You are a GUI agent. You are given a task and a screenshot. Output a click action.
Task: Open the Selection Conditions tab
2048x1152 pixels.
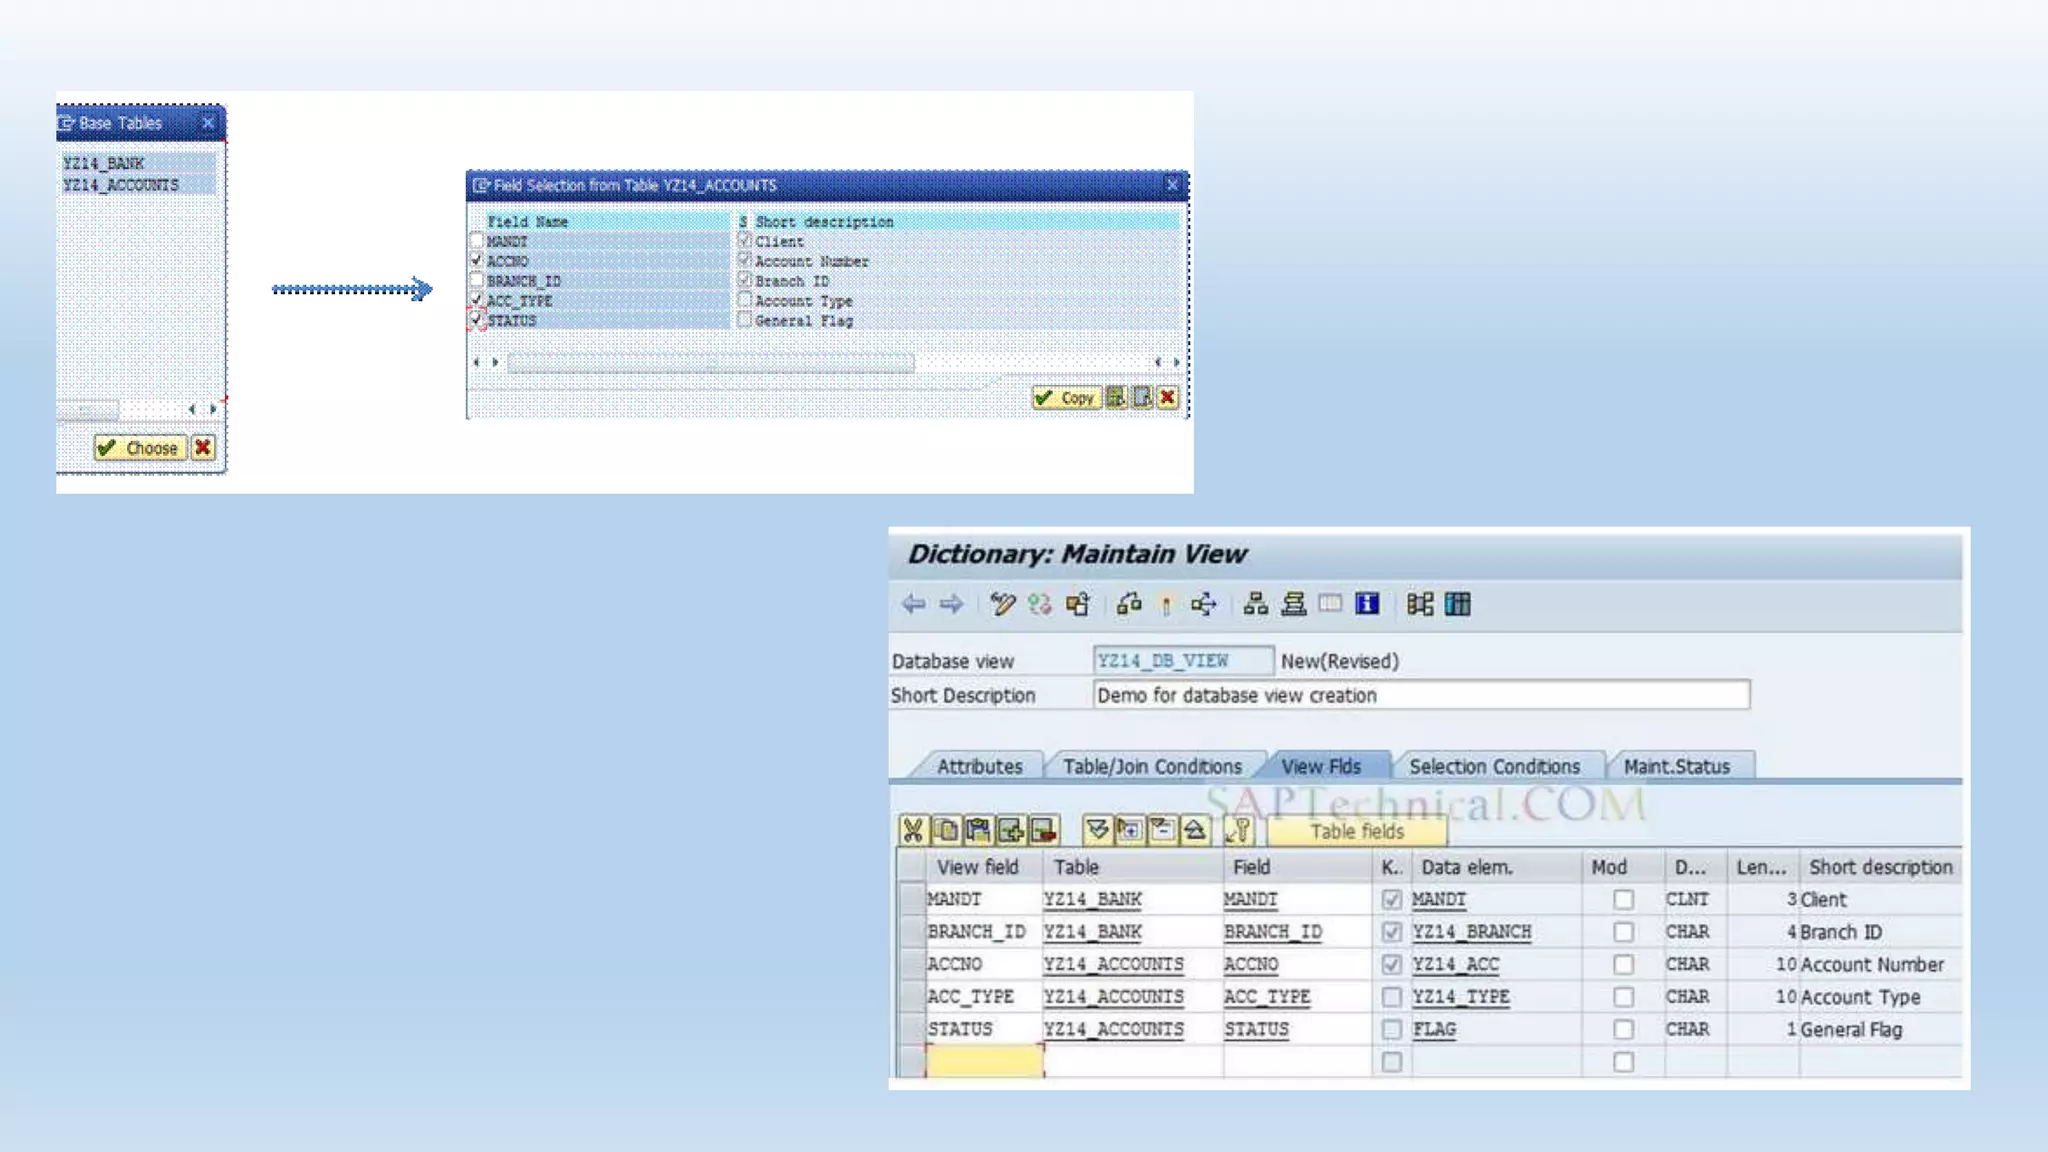point(1494,766)
